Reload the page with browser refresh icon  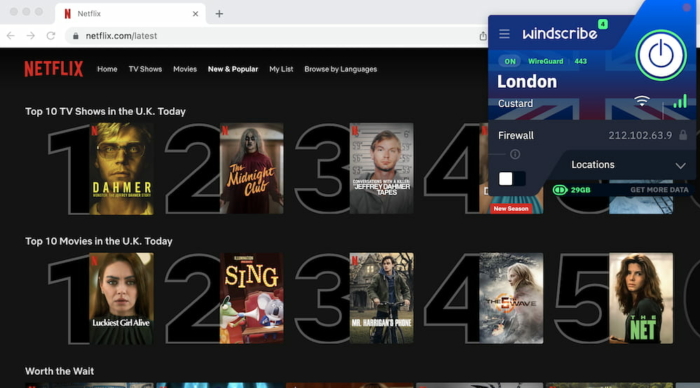coord(51,36)
